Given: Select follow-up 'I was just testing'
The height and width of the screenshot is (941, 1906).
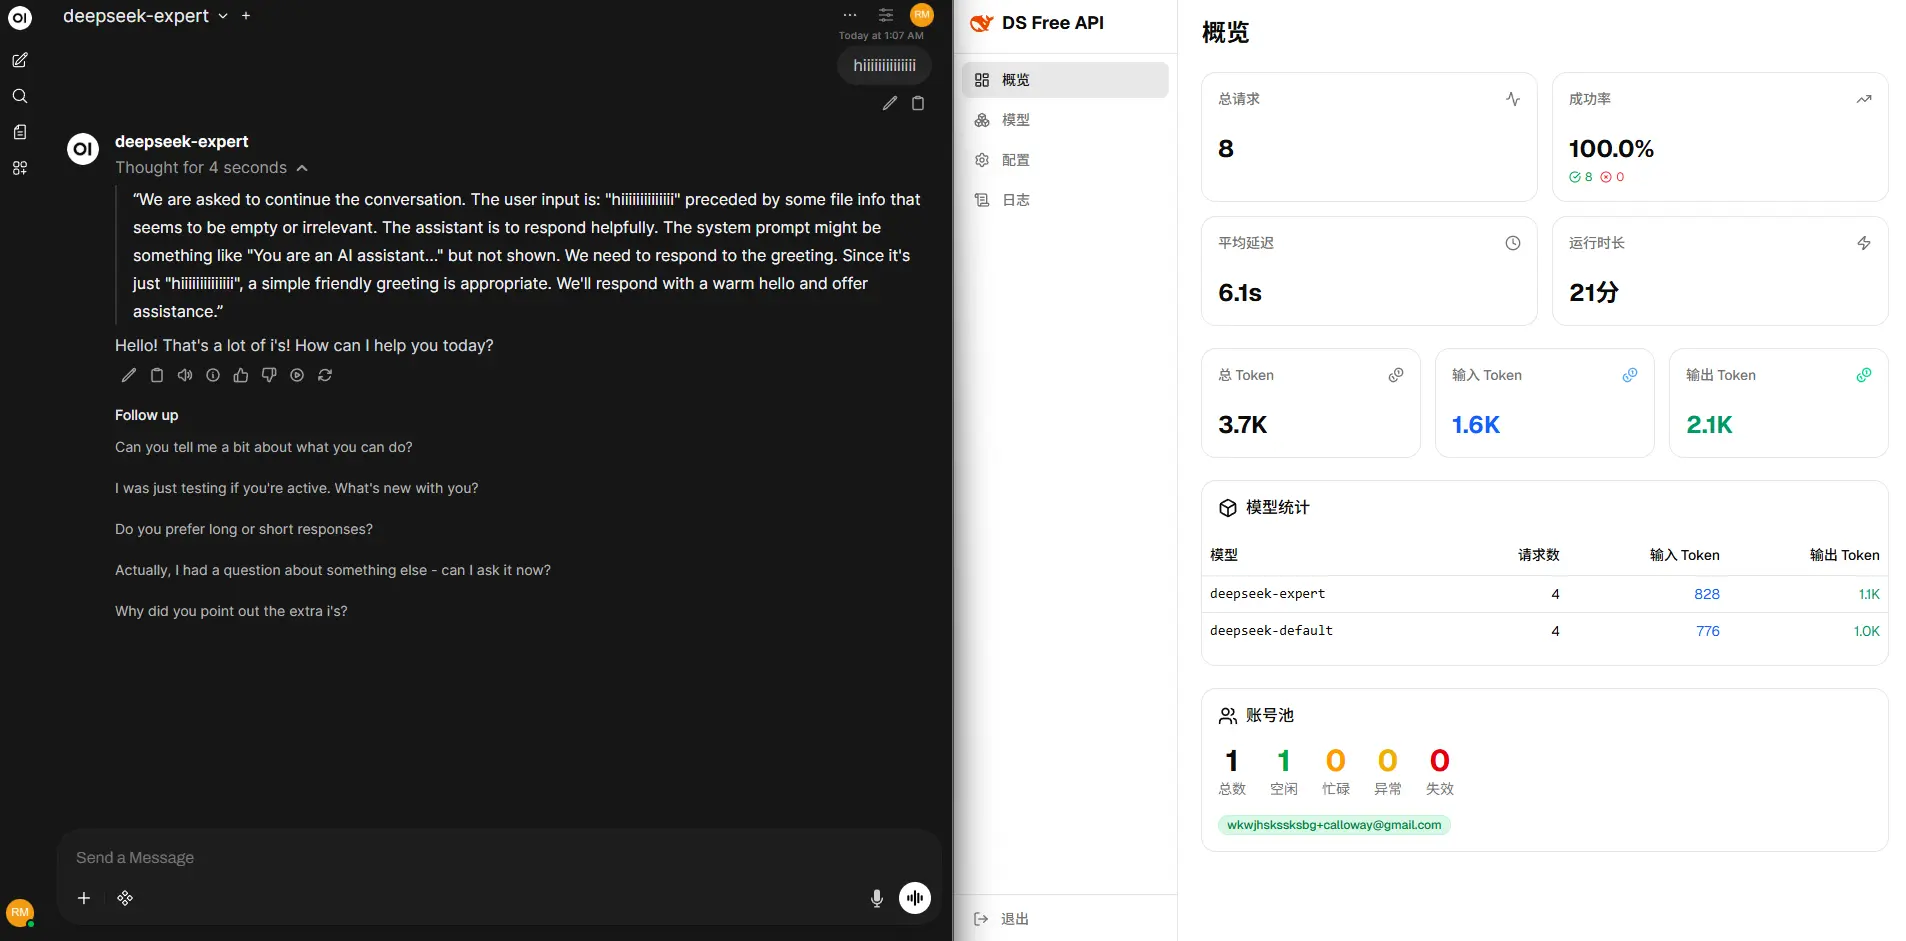Looking at the screenshot, I should coord(297,488).
